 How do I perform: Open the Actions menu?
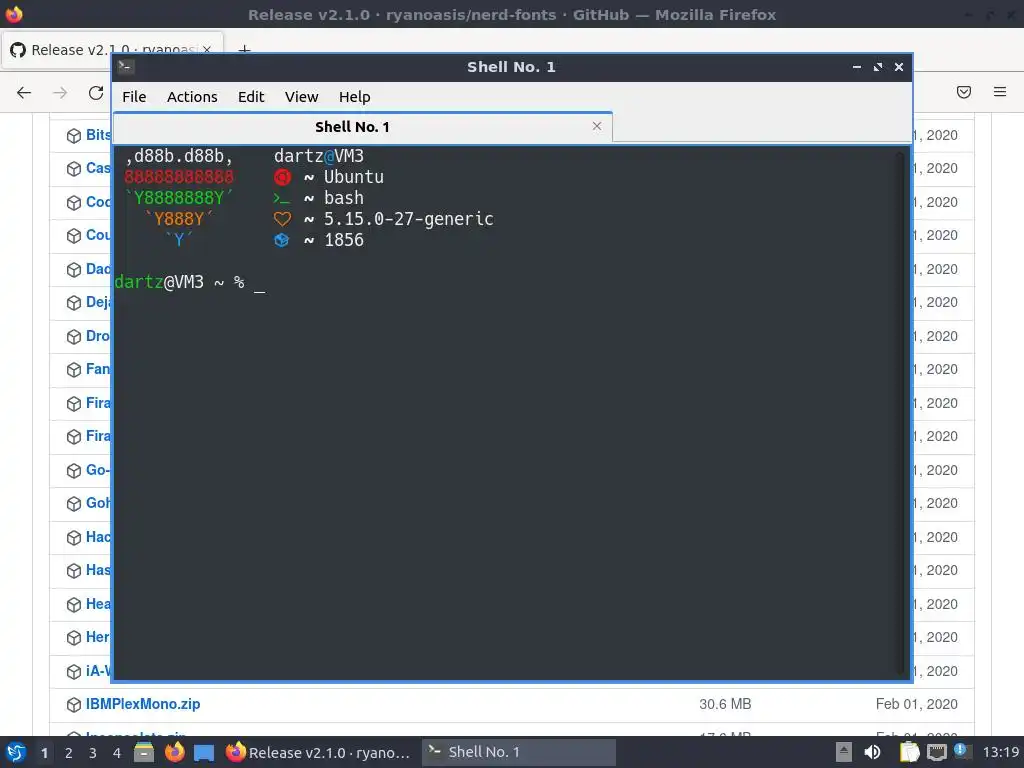[192, 97]
